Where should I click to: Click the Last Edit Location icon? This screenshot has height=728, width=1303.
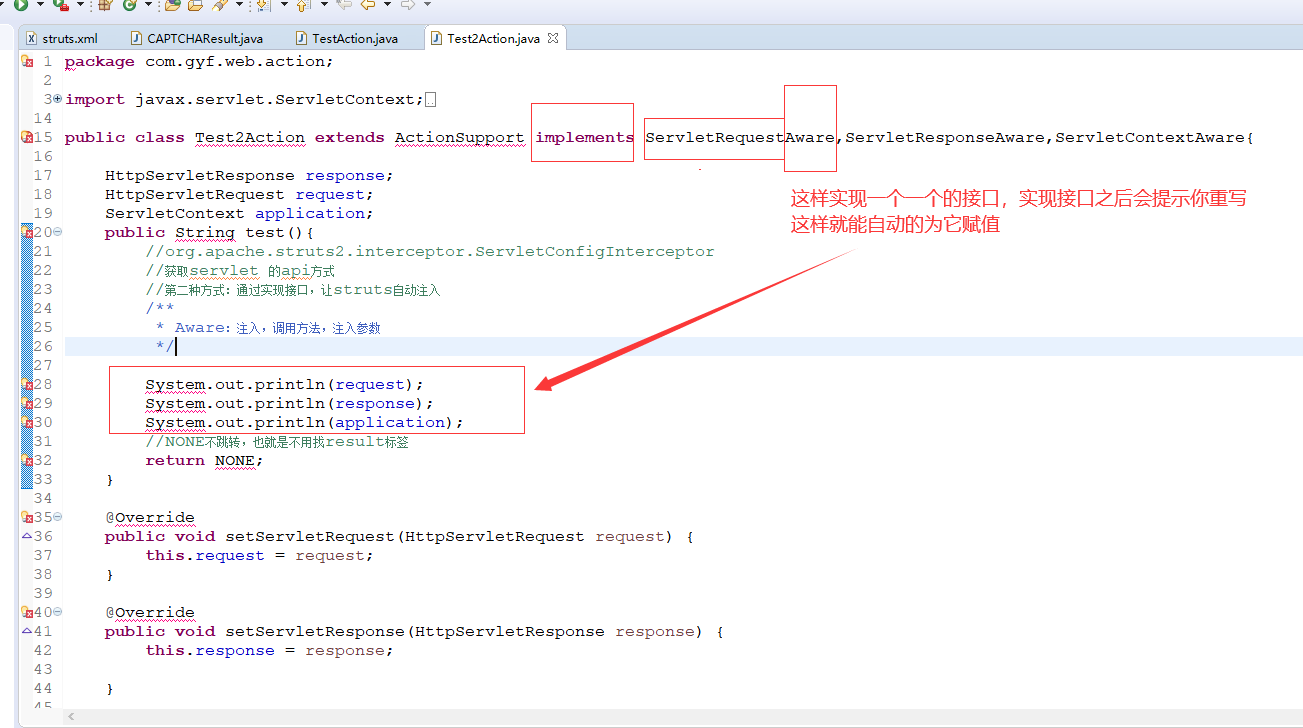point(343,5)
